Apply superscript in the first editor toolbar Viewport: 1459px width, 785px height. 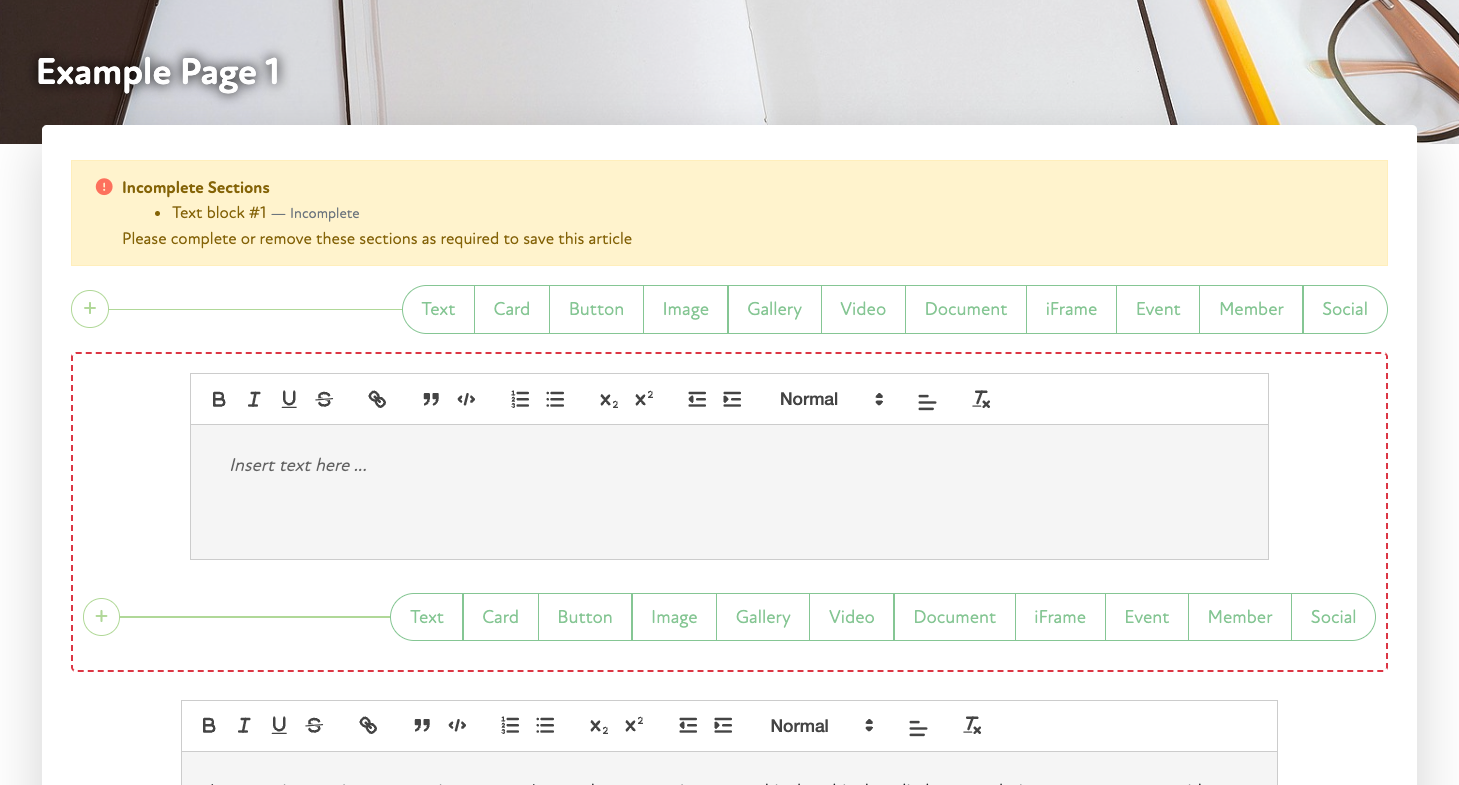(644, 400)
